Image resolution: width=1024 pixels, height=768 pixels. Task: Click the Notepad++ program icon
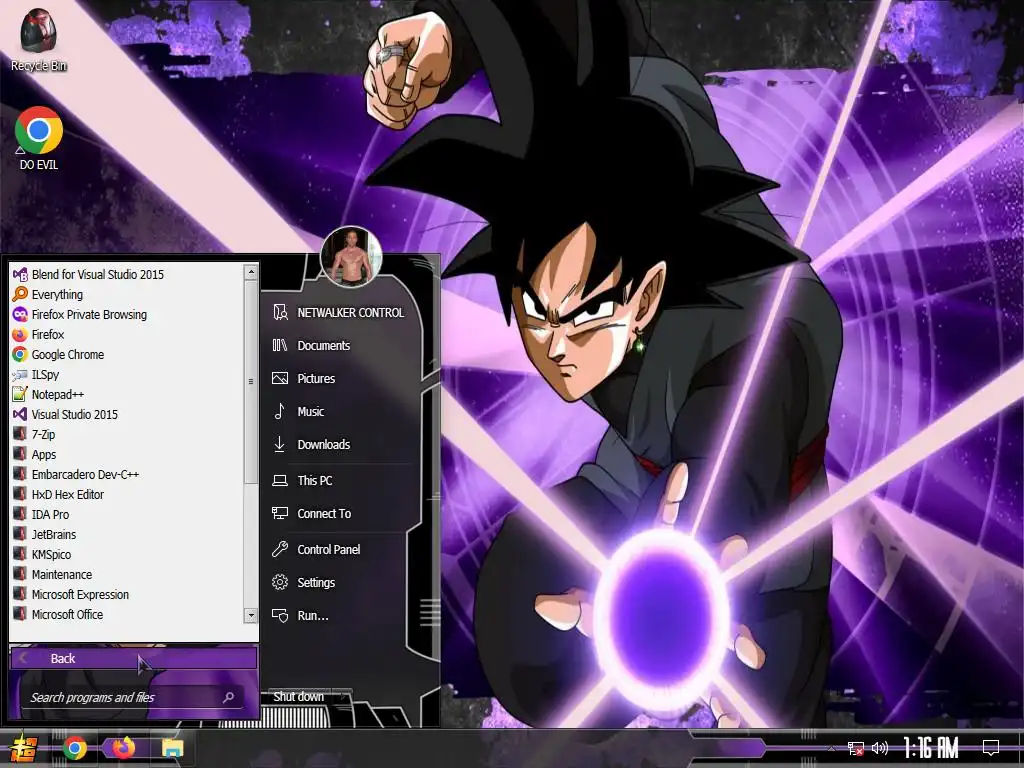[20, 394]
